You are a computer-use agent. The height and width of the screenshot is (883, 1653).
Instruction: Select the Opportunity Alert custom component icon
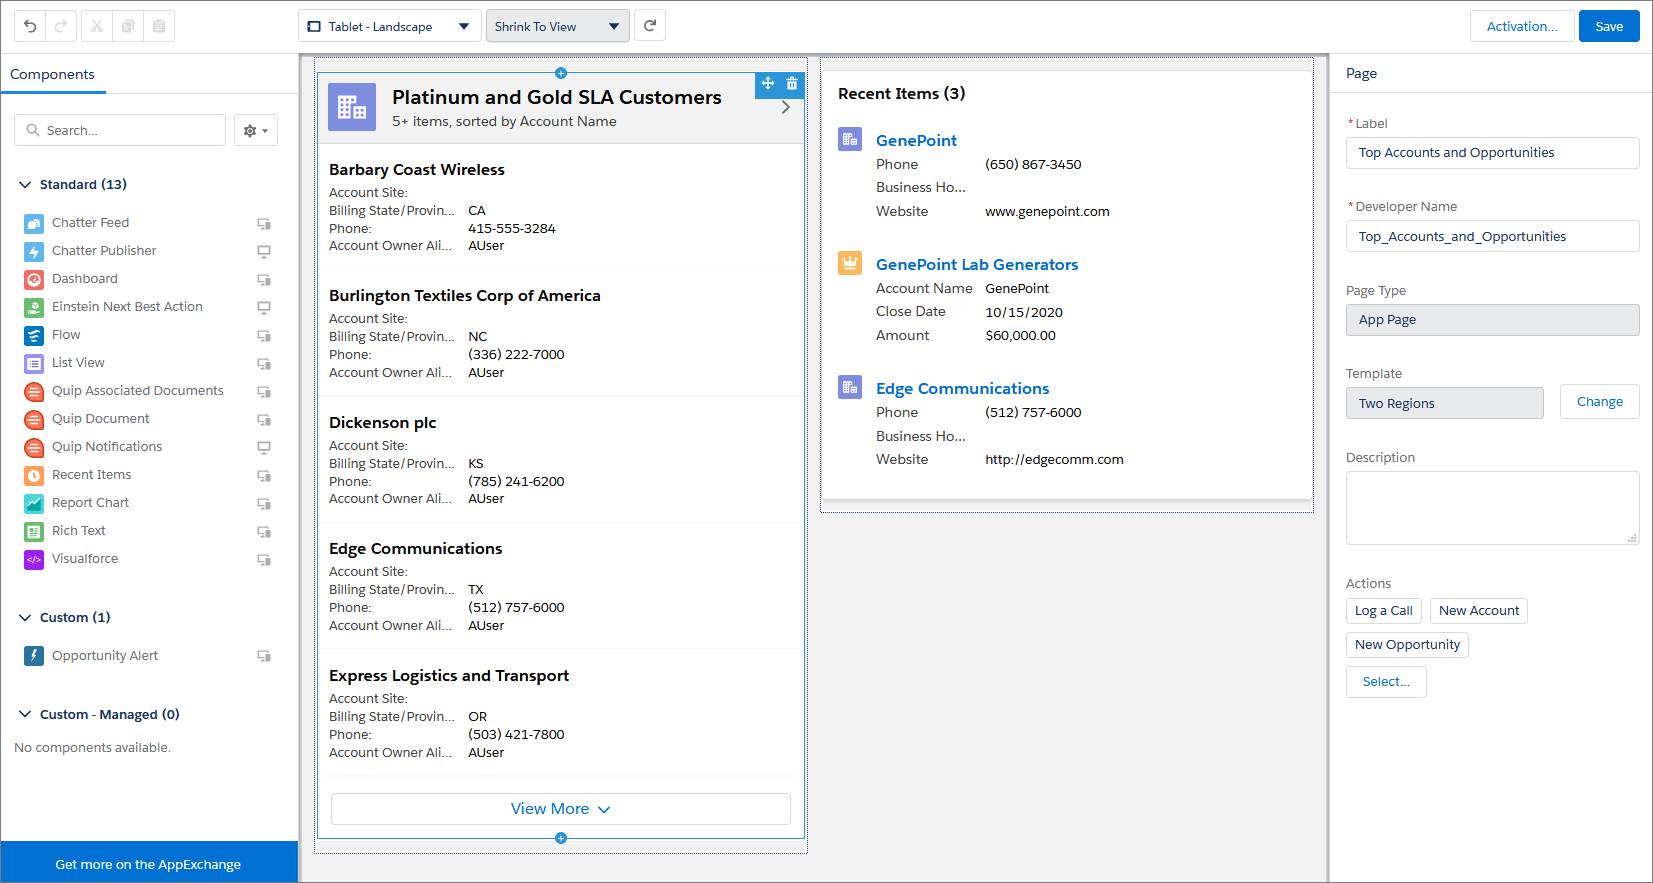34,656
